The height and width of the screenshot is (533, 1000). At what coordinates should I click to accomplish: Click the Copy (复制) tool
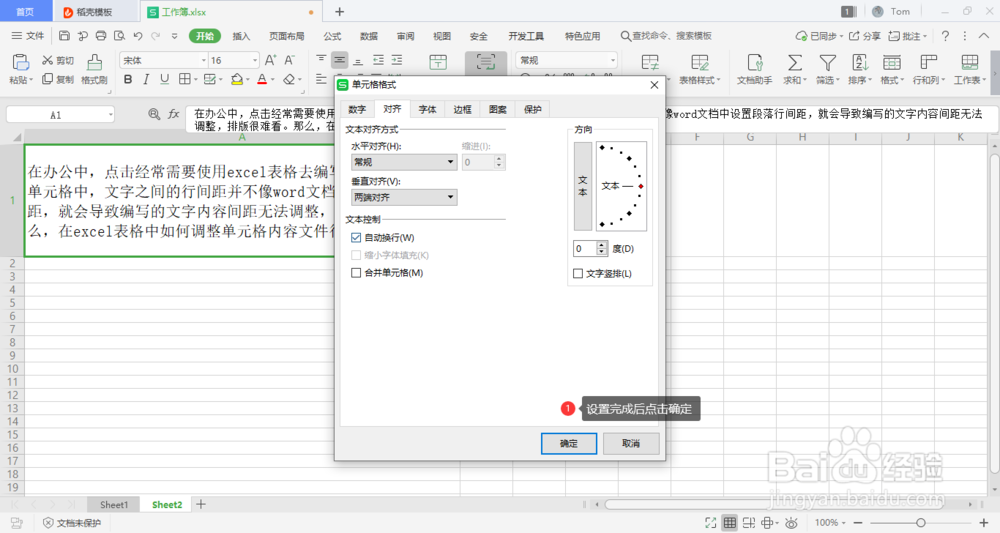tap(58, 79)
